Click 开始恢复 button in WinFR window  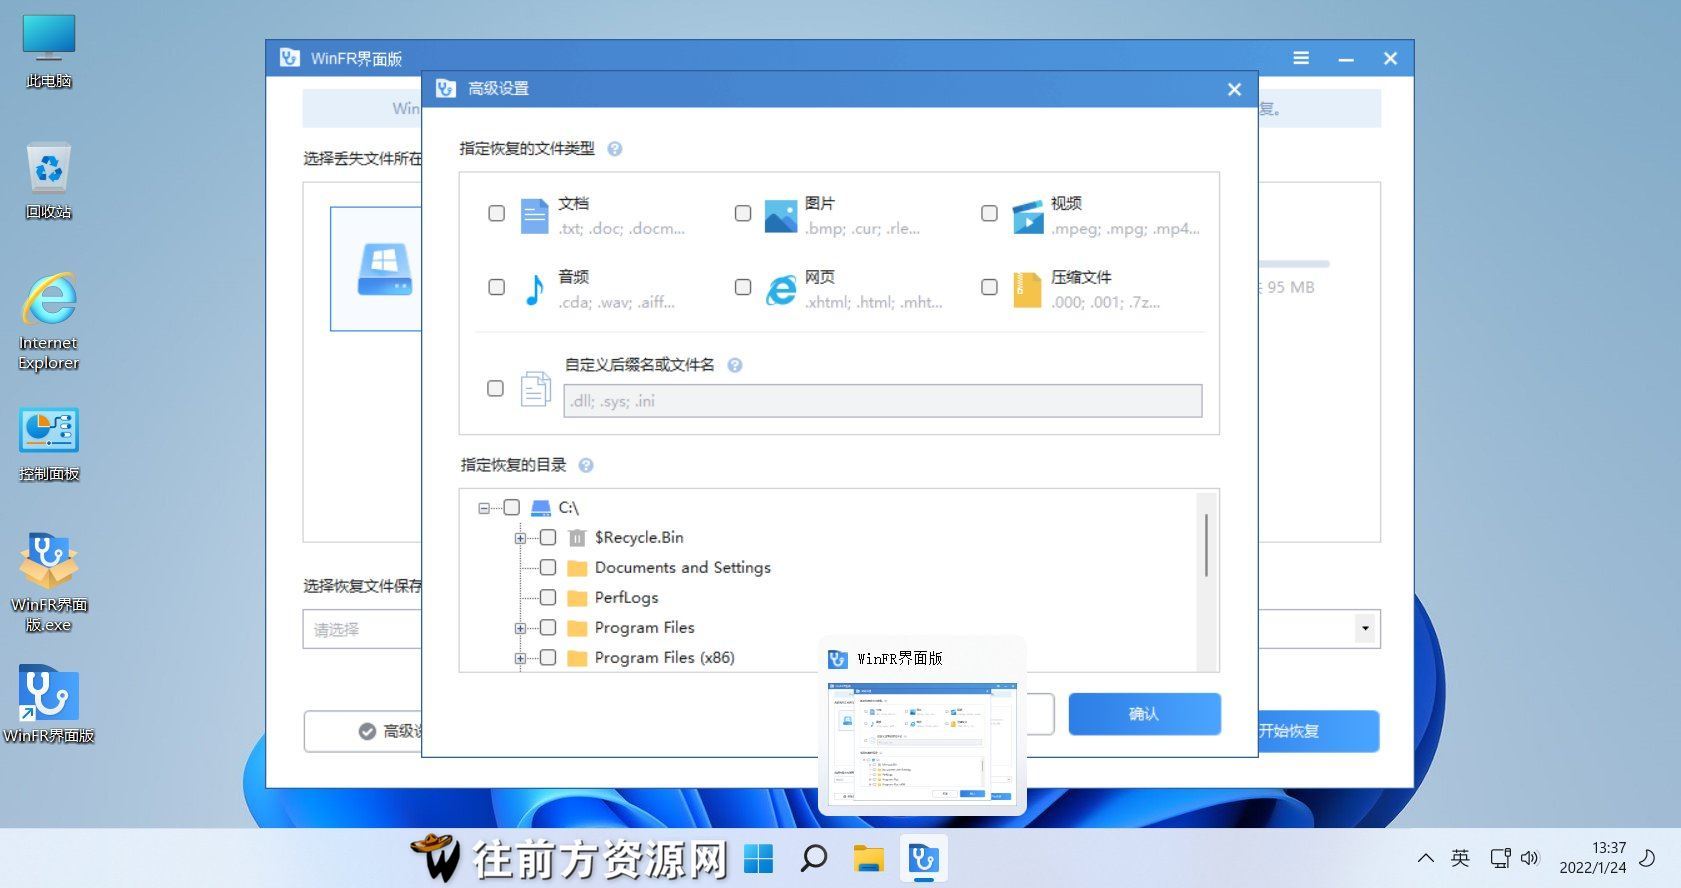coord(1318,731)
